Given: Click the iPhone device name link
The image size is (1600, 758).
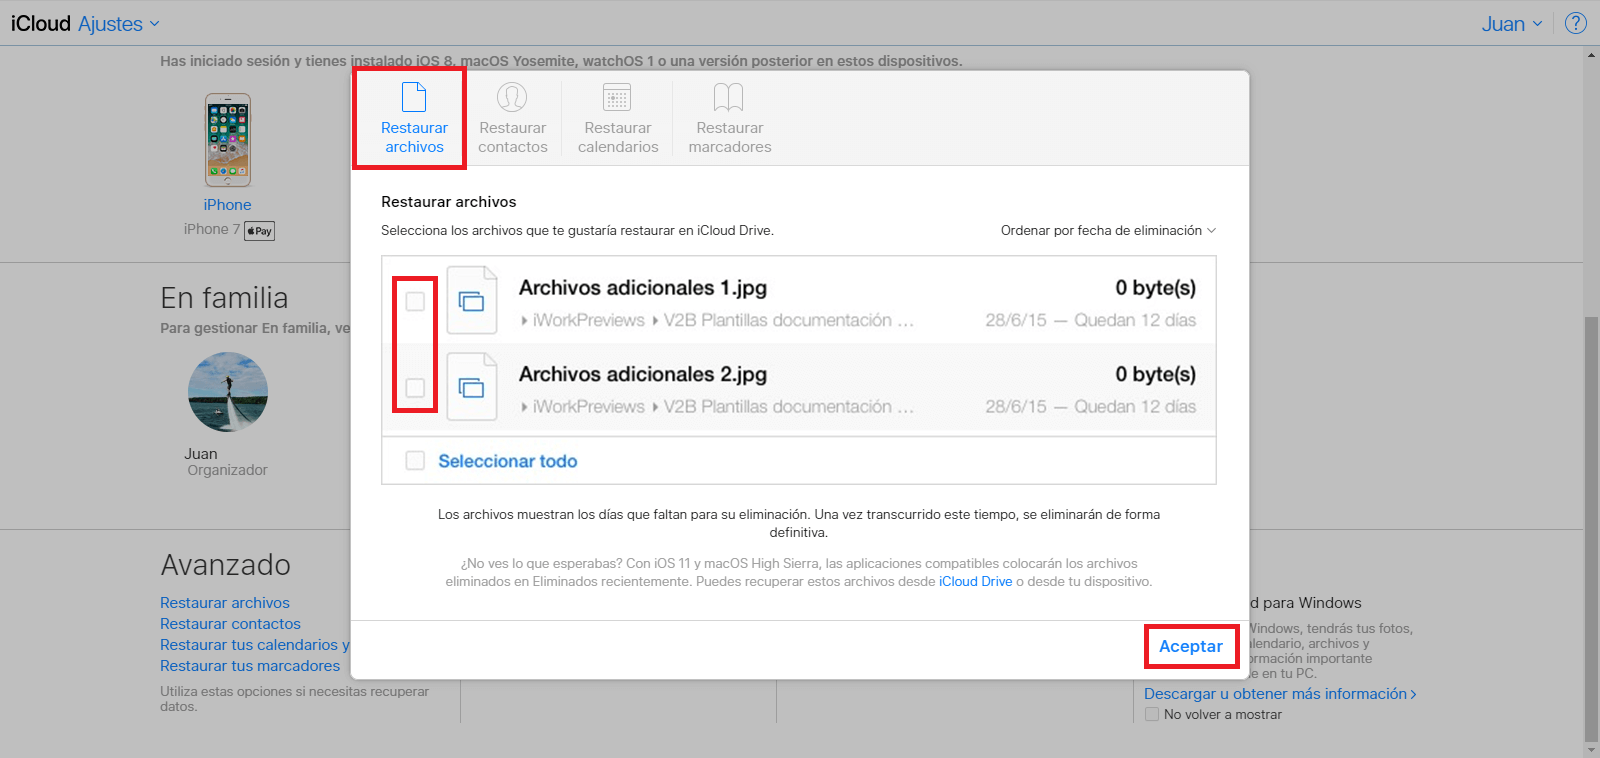Looking at the screenshot, I should 227,205.
